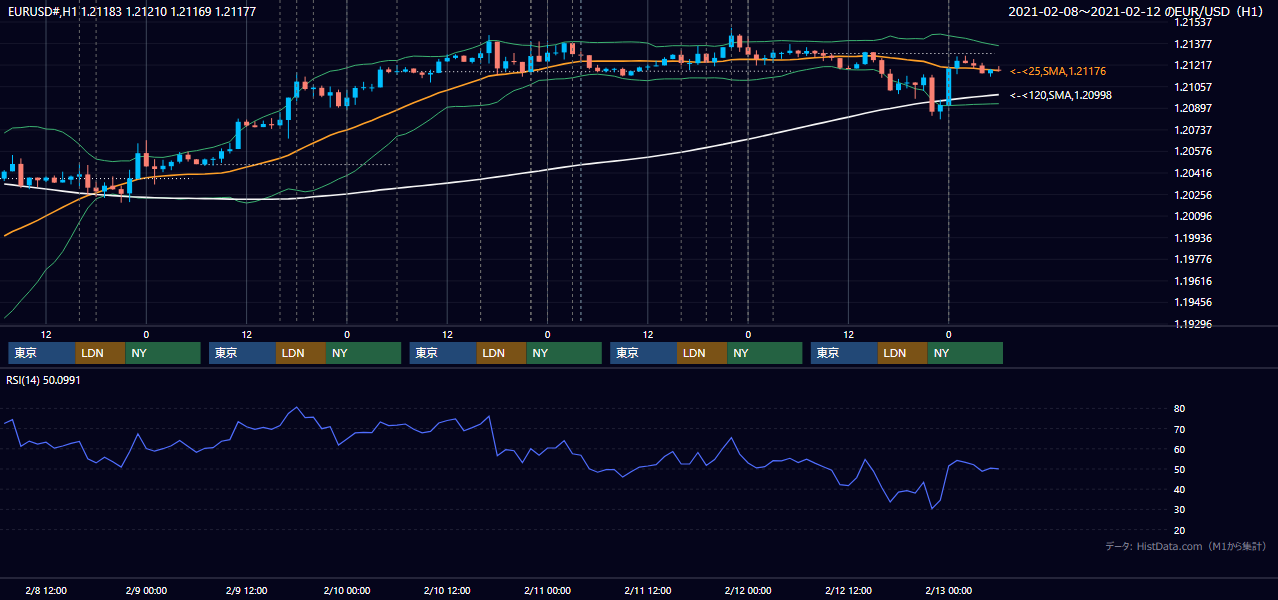Select the 2021-02-08～2021-02-12 EUR/USD (H1) title

tap(1137, 12)
